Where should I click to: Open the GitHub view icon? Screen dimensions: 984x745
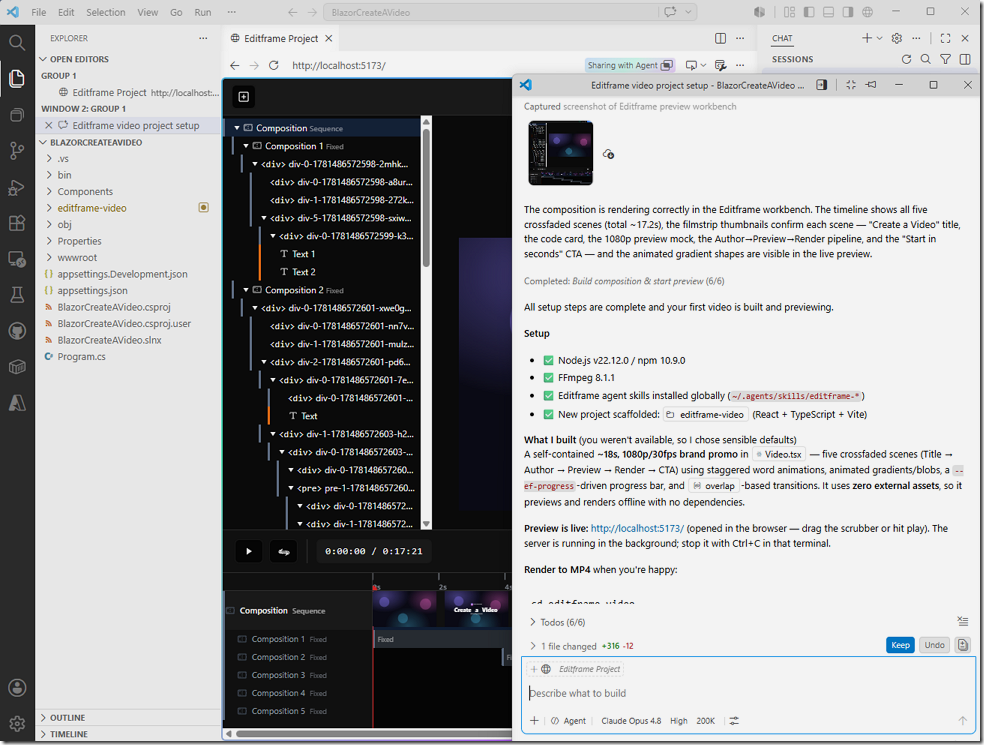pos(17,331)
